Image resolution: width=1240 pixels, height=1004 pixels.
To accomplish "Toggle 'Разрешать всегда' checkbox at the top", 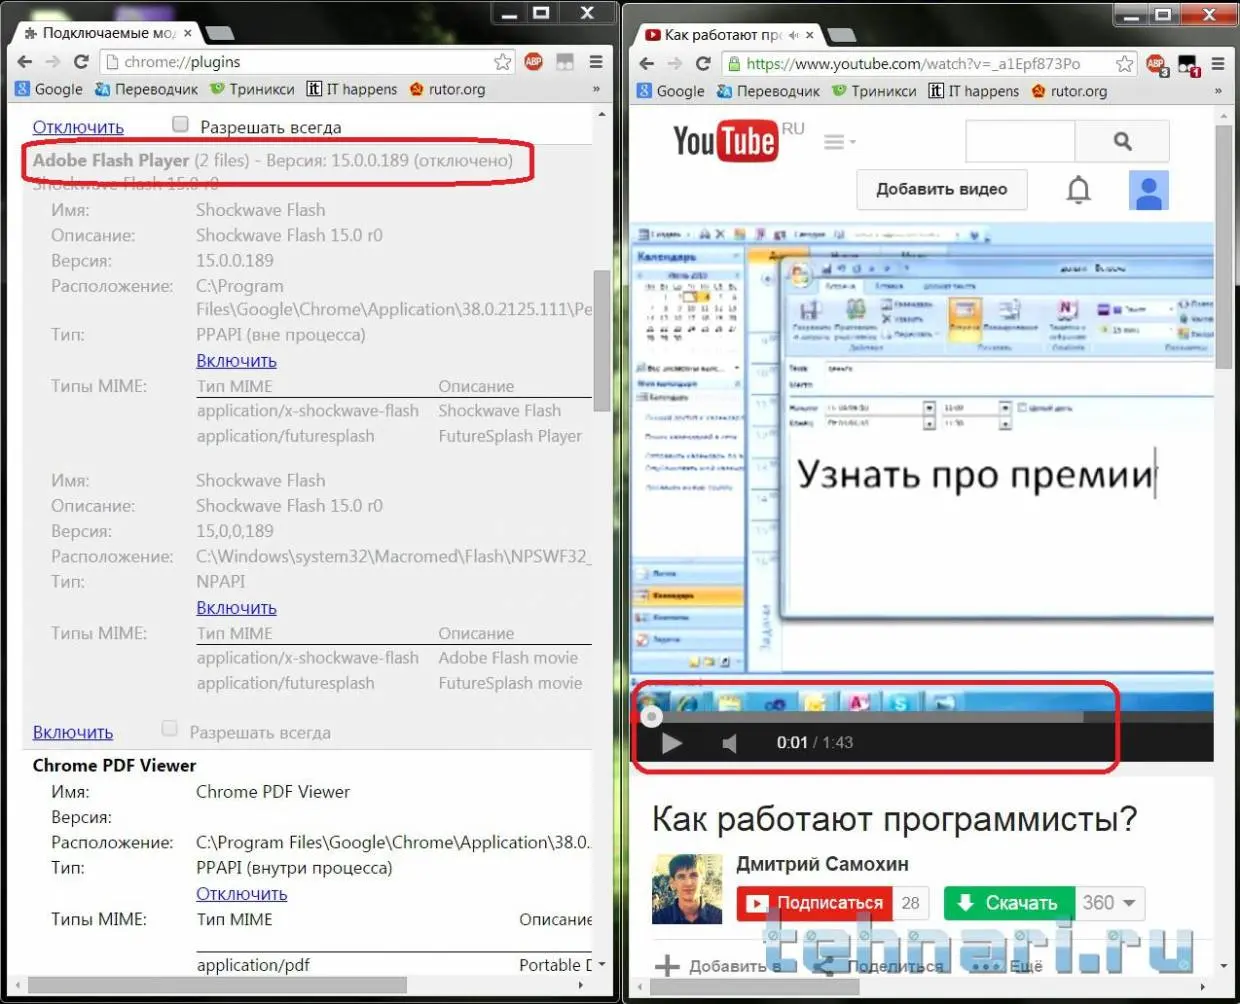I will [180, 125].
